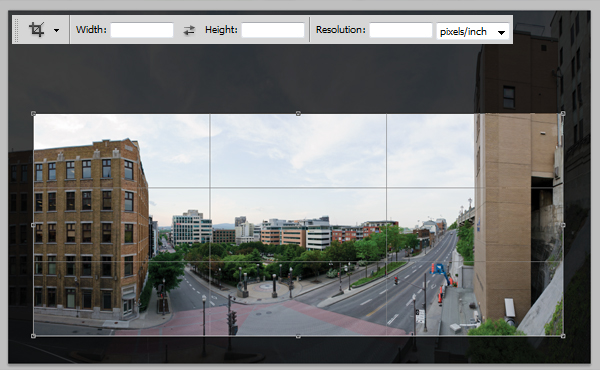Image resolution: width=600 pixels, height=370 pixels.
Task: Click the top-right corner crop handle
Action: (x=563, y=114)
